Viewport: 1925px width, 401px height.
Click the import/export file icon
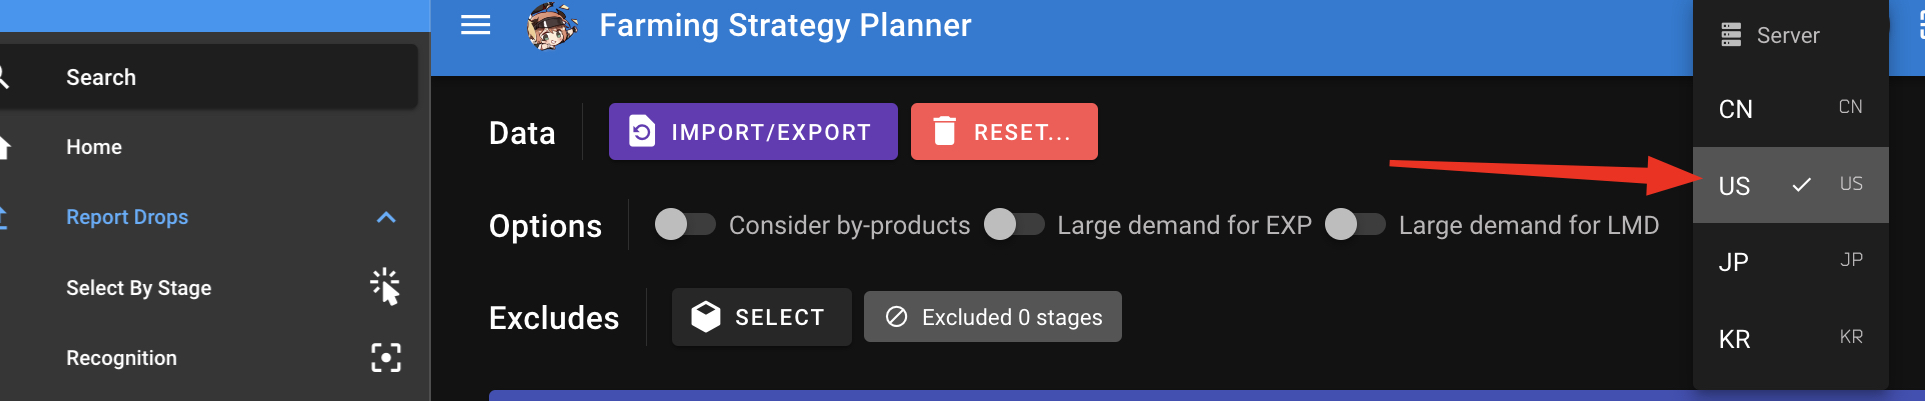642,131
